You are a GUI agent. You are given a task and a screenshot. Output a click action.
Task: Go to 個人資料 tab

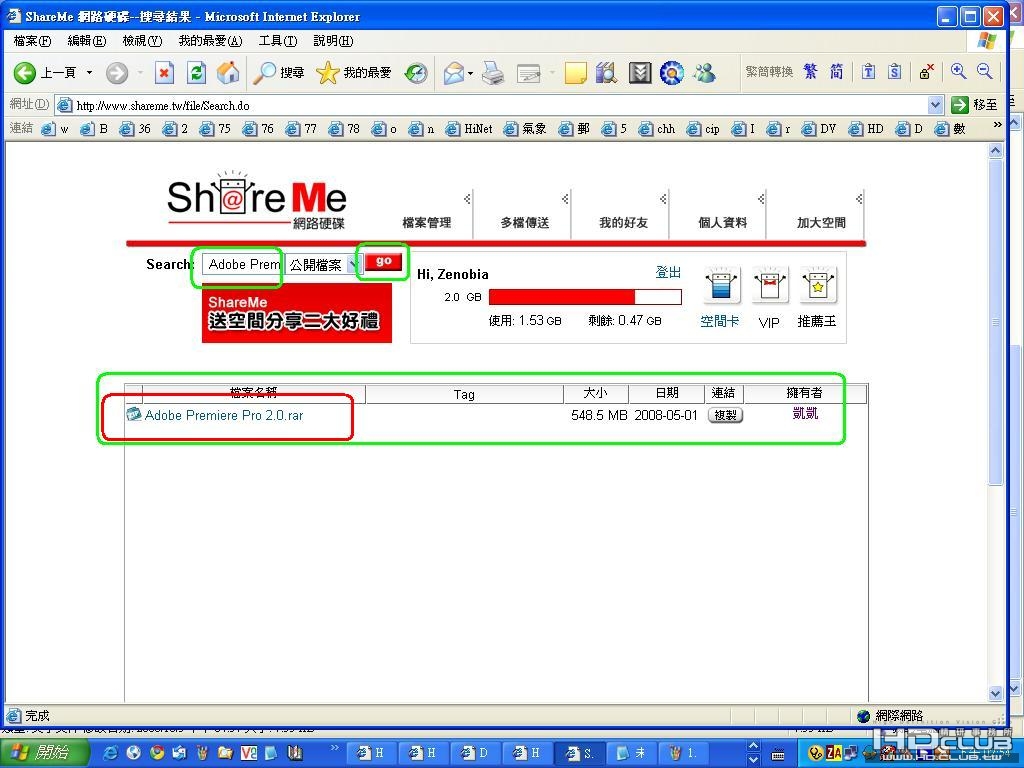(722, 223)
